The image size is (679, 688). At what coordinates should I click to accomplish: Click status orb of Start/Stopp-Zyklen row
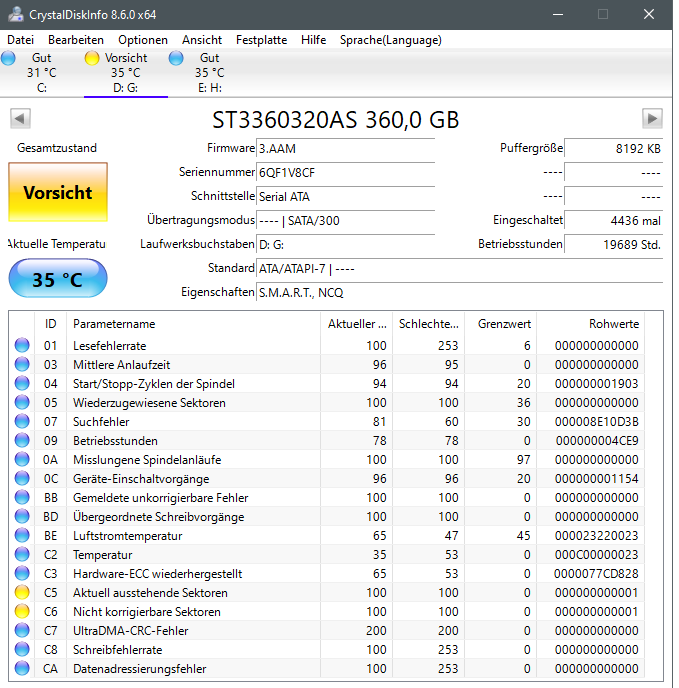click(22, 383)
